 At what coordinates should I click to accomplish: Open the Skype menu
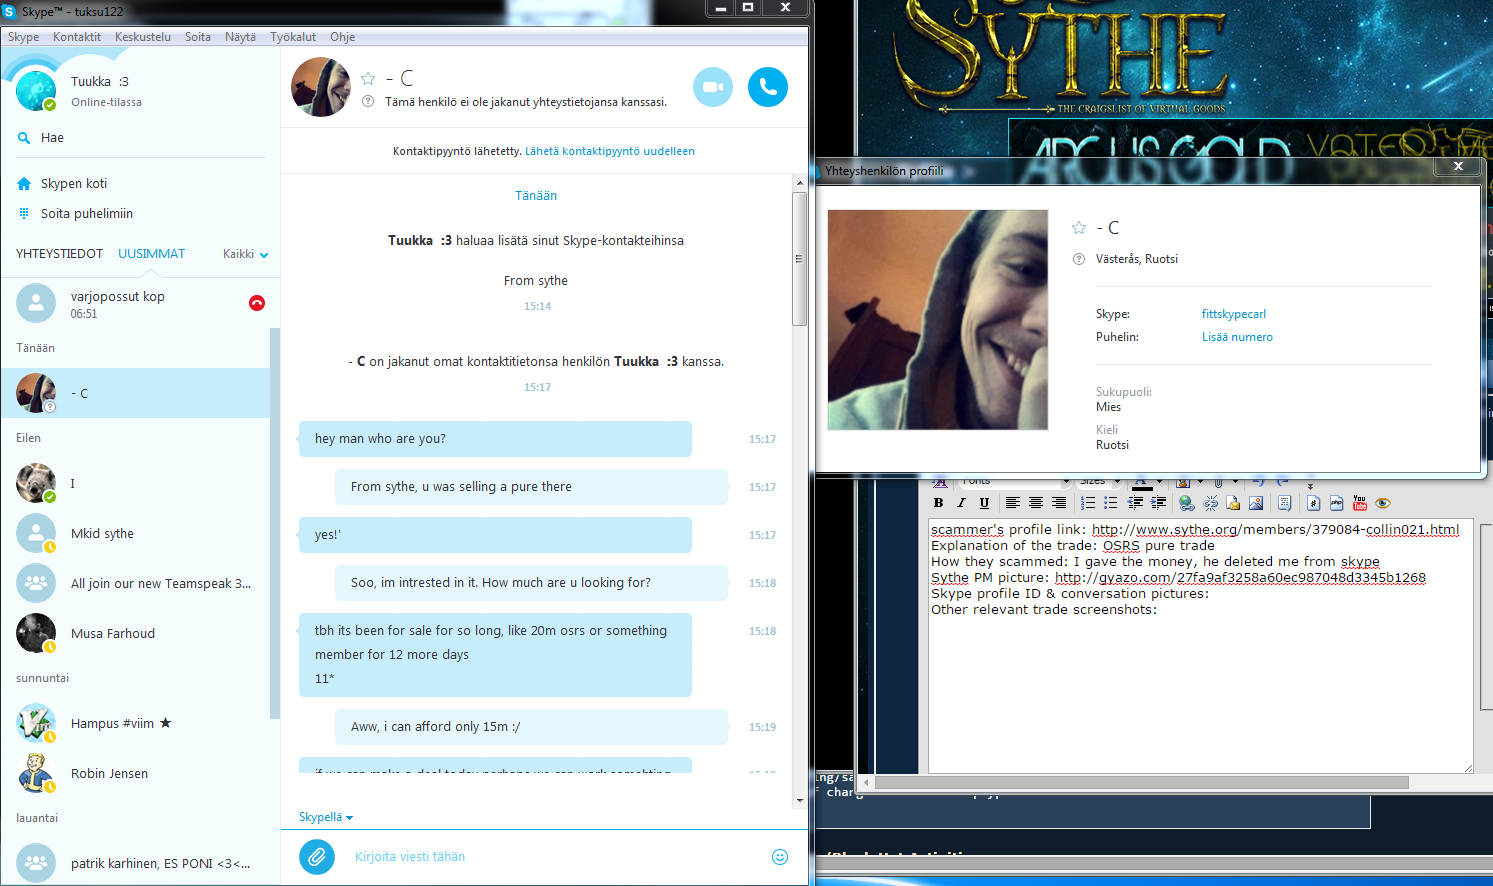(24, 37)
